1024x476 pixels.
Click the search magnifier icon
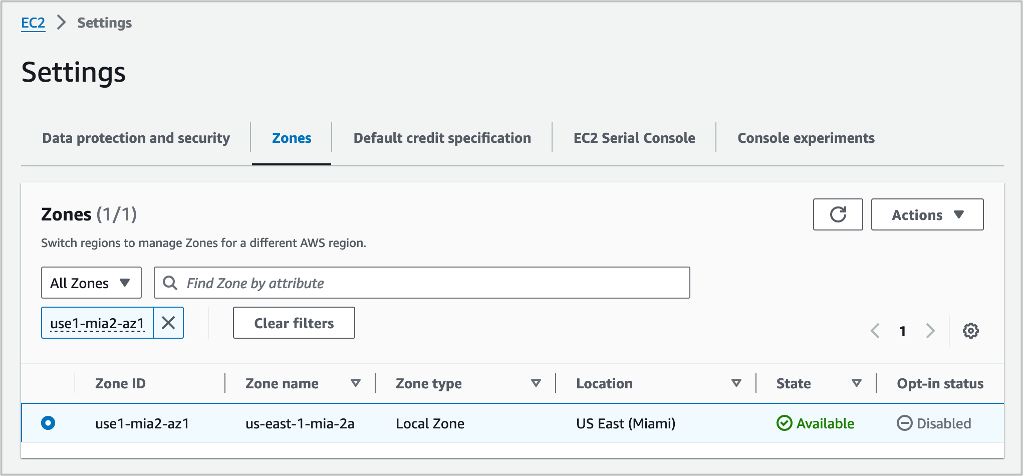click(171, 283)
